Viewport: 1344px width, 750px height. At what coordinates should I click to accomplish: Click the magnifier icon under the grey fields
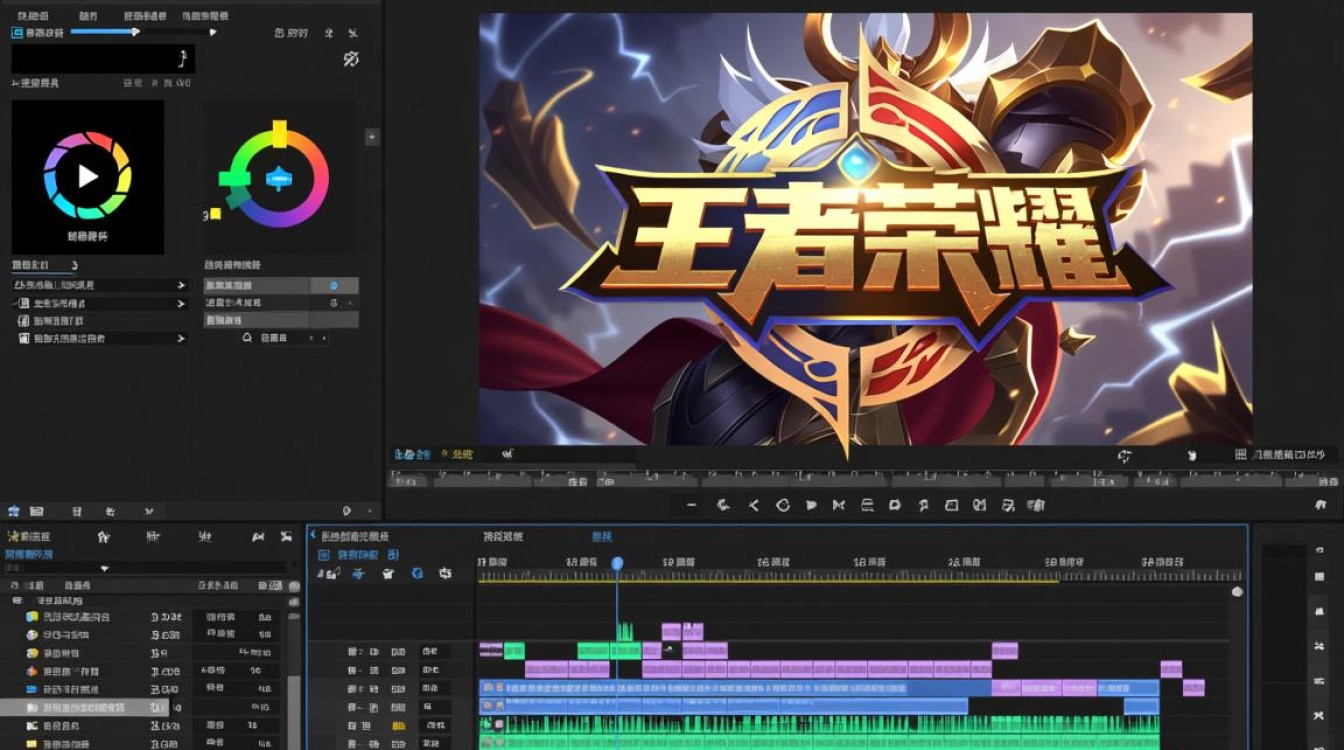(x=247, y=338)
